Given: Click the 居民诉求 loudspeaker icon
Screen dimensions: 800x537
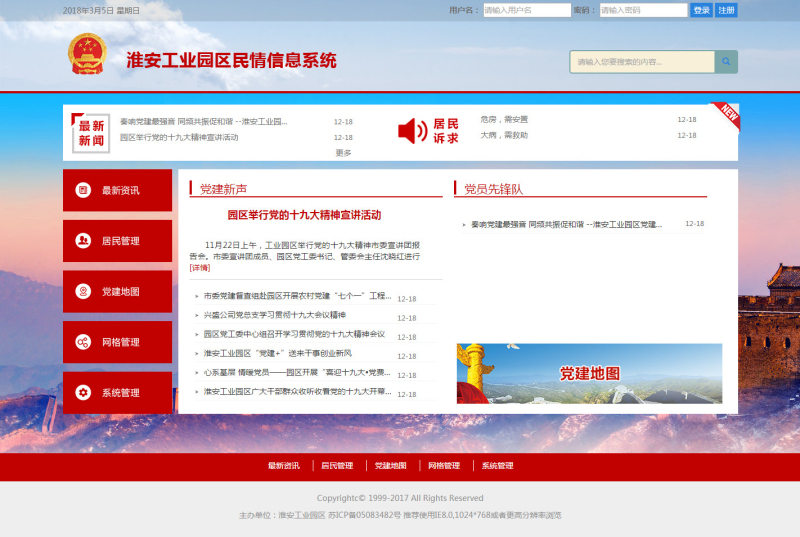Looking at the screenshot, I should (x=412, y=131).
